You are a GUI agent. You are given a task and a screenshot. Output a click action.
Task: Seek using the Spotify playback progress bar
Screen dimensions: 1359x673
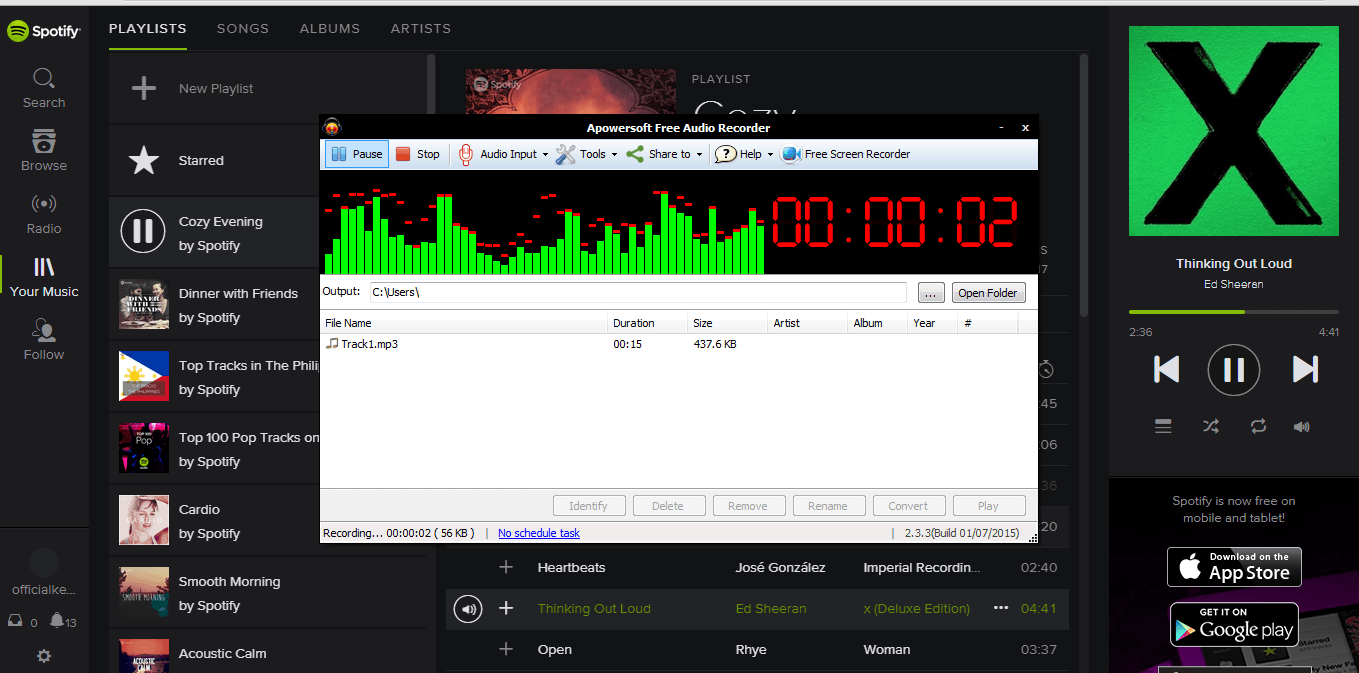pyautogui.click(x=1234, y=312)
